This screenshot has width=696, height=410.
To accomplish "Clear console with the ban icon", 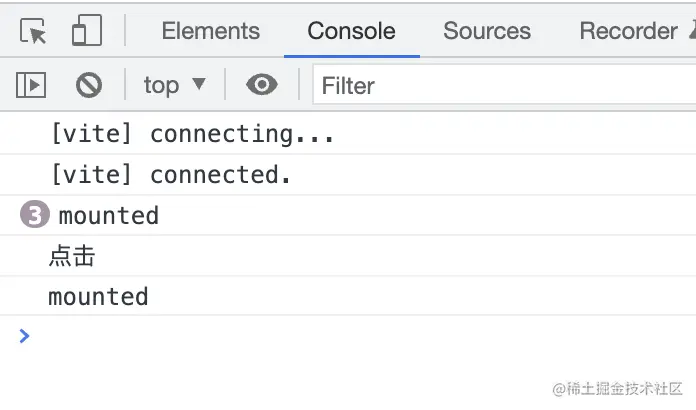I will coord(89,85).
